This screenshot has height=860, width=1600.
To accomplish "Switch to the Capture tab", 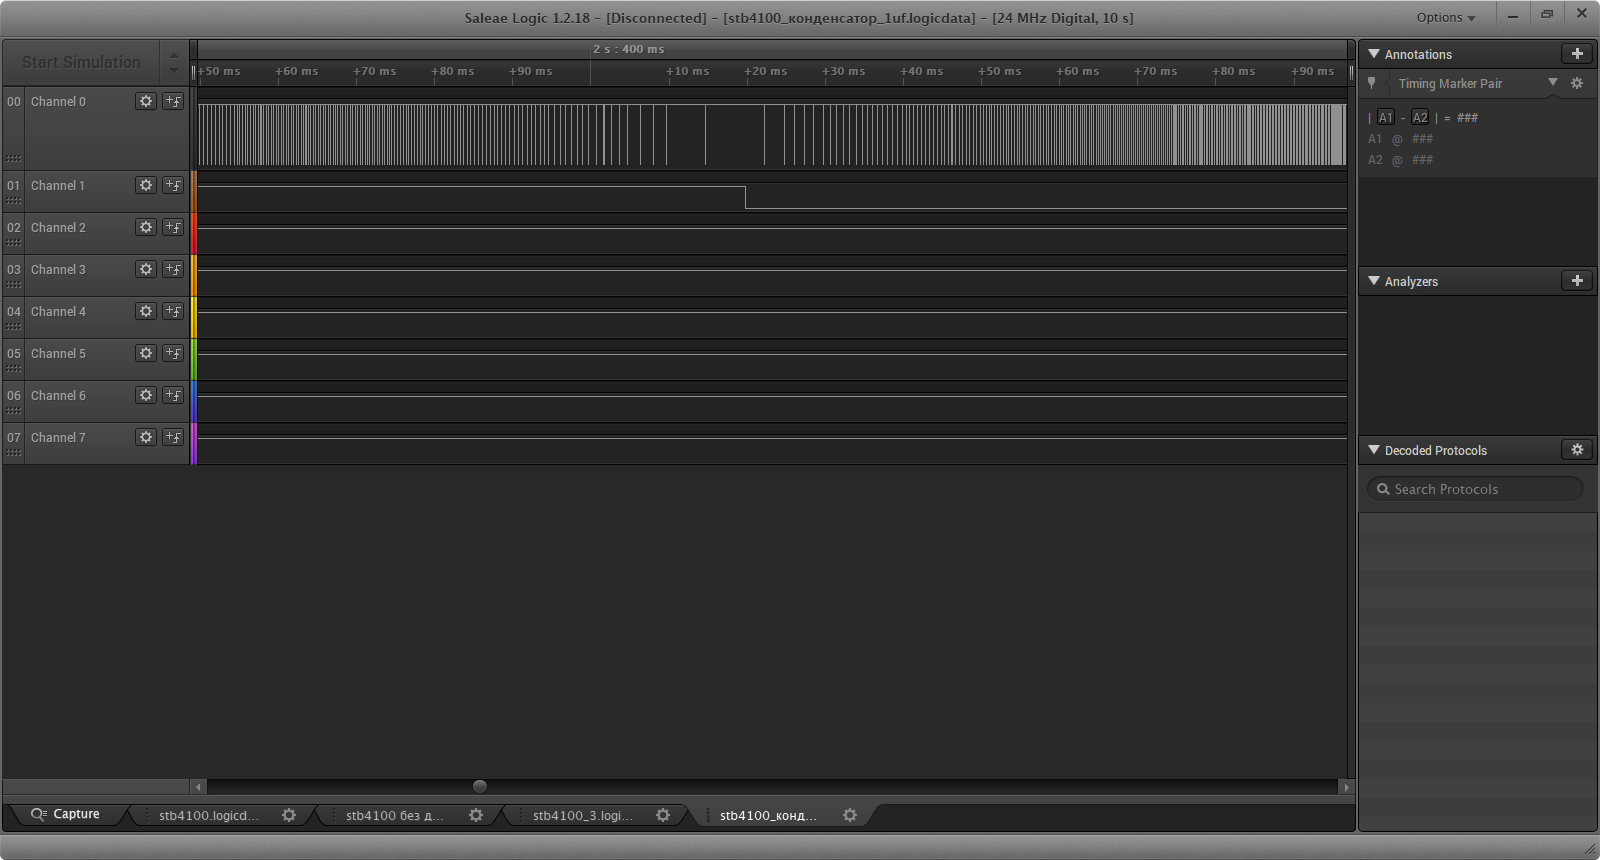I will (66, 814).
